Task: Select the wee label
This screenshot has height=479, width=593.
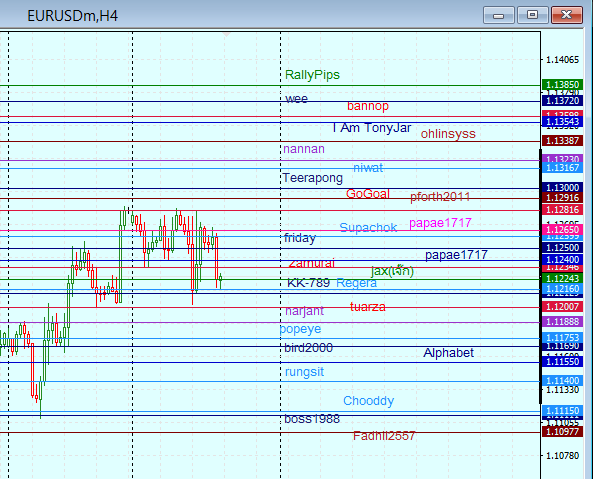Action: 296,99
